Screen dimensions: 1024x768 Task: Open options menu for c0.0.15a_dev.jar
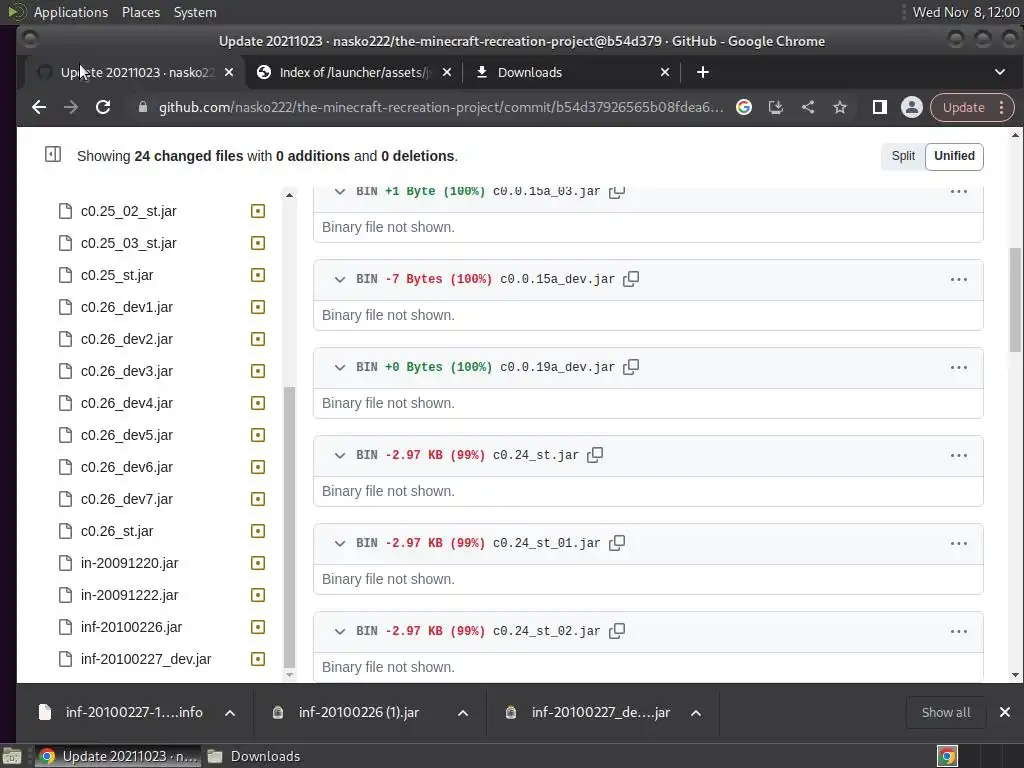(x=959, y=280)
